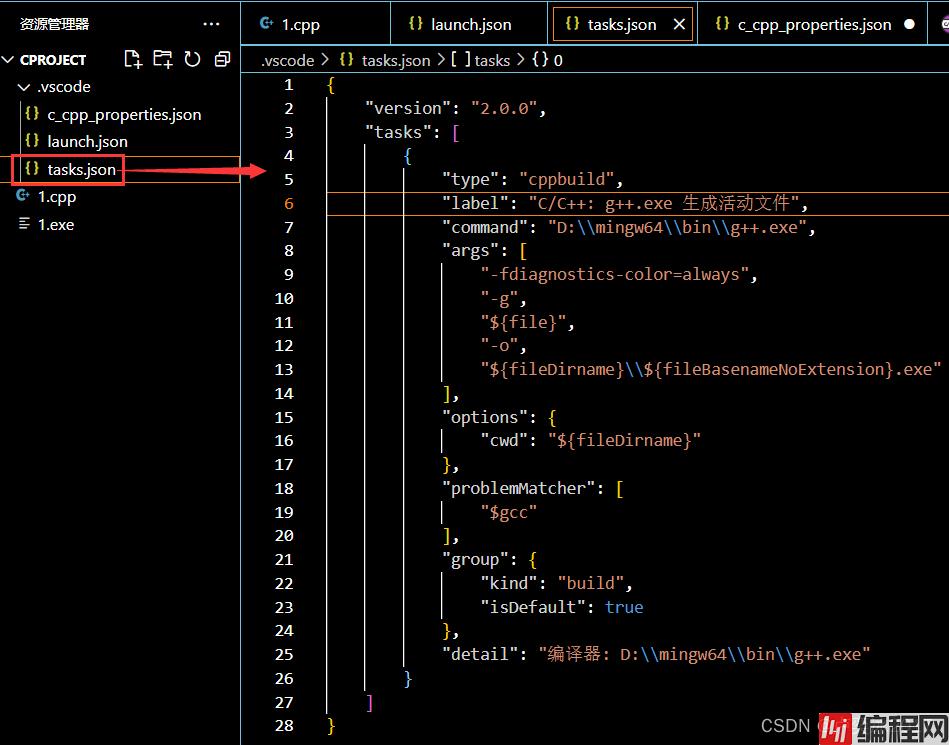Close the tasks.json editor tab
The height and width of the screenshot is (745, 949).
[680, 24]
